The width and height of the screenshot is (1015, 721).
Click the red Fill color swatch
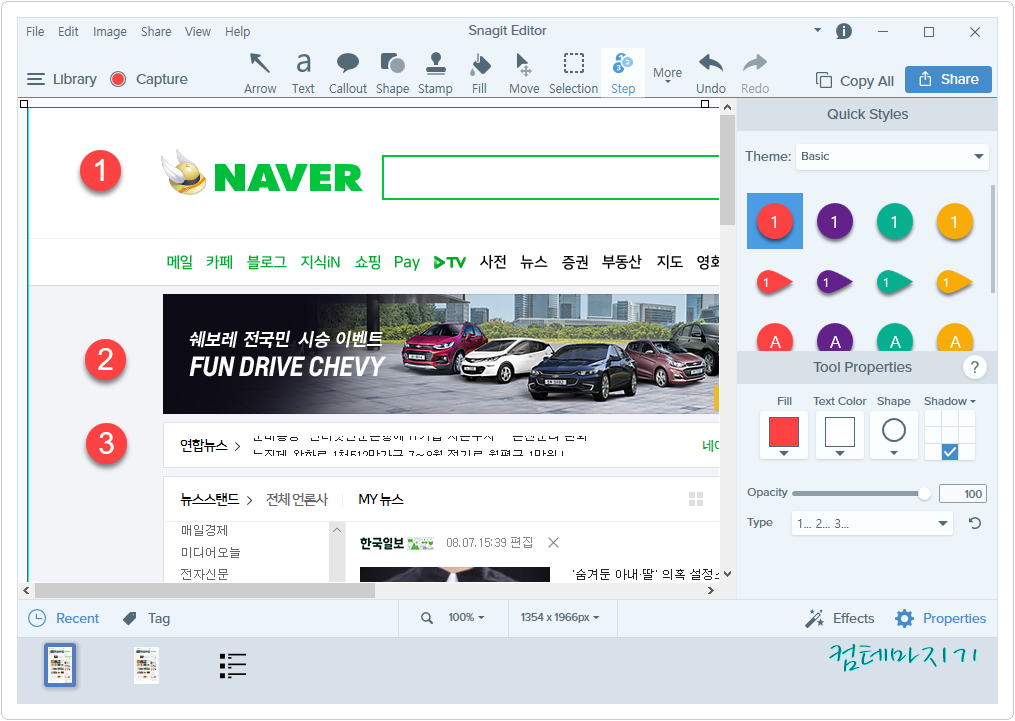pyautogui.click(x=784, y=432)
